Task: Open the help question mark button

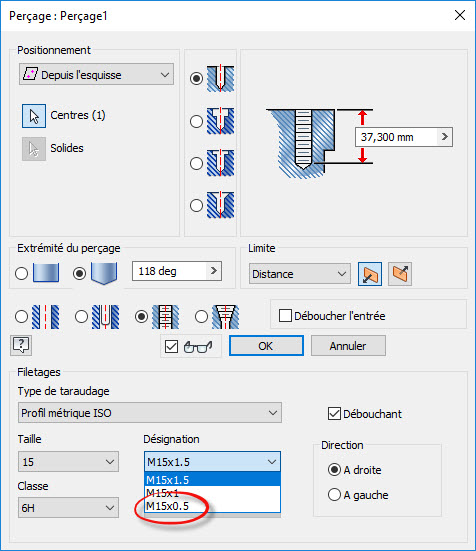Action: tap(21, 345)
